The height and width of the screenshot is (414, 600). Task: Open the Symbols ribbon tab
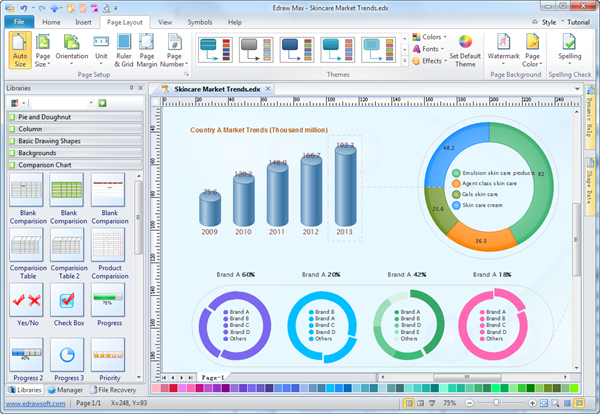coord(200,21)
